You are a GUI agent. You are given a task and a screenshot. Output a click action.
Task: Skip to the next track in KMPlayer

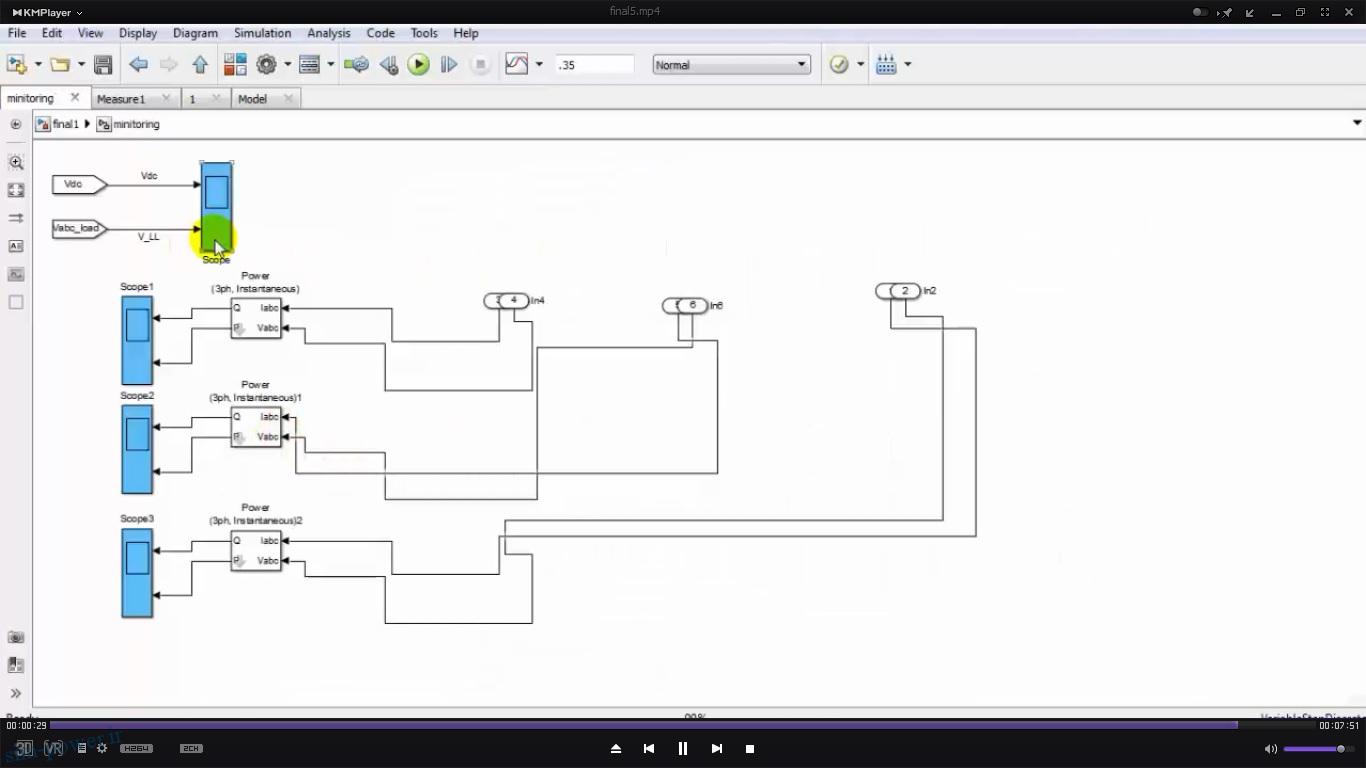point(716,748)
